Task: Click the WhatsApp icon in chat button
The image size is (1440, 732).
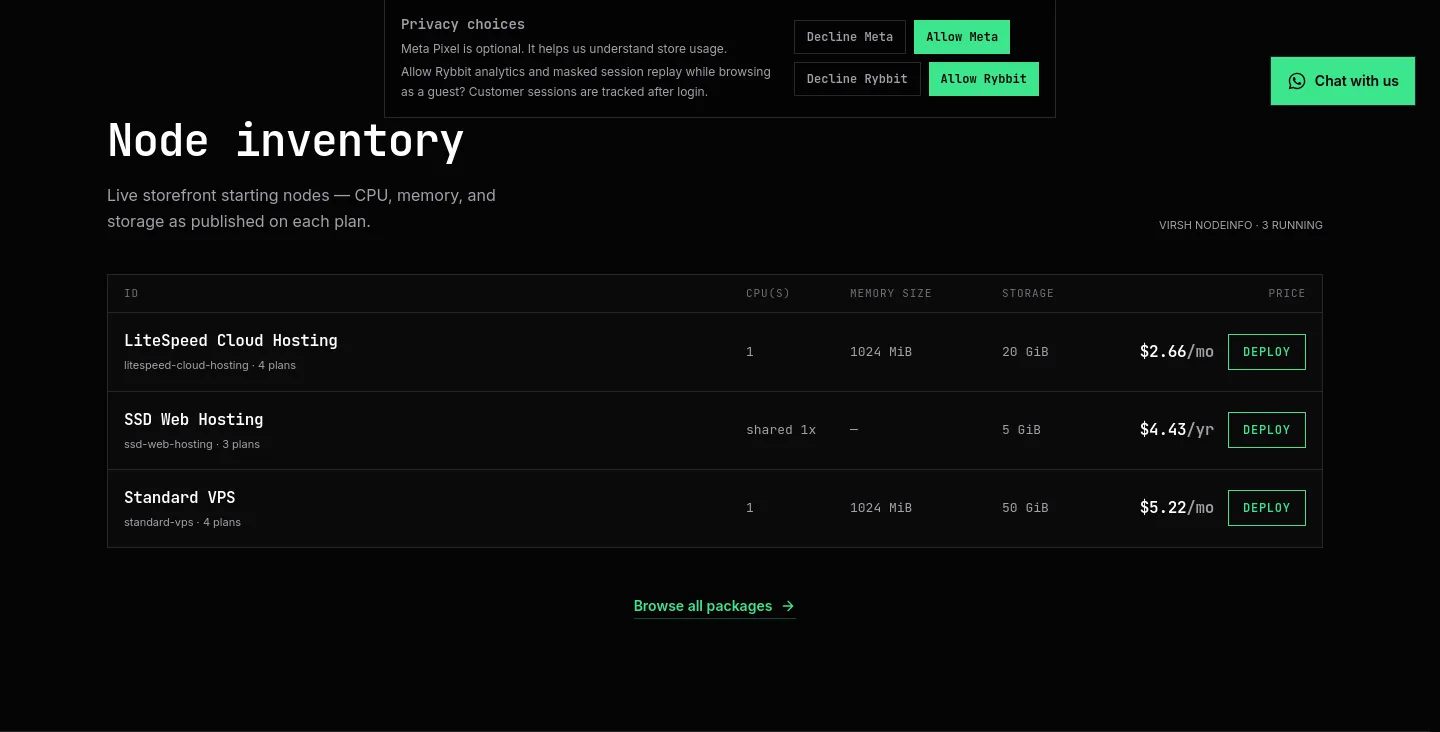Action: click(x=1297, y=81)
